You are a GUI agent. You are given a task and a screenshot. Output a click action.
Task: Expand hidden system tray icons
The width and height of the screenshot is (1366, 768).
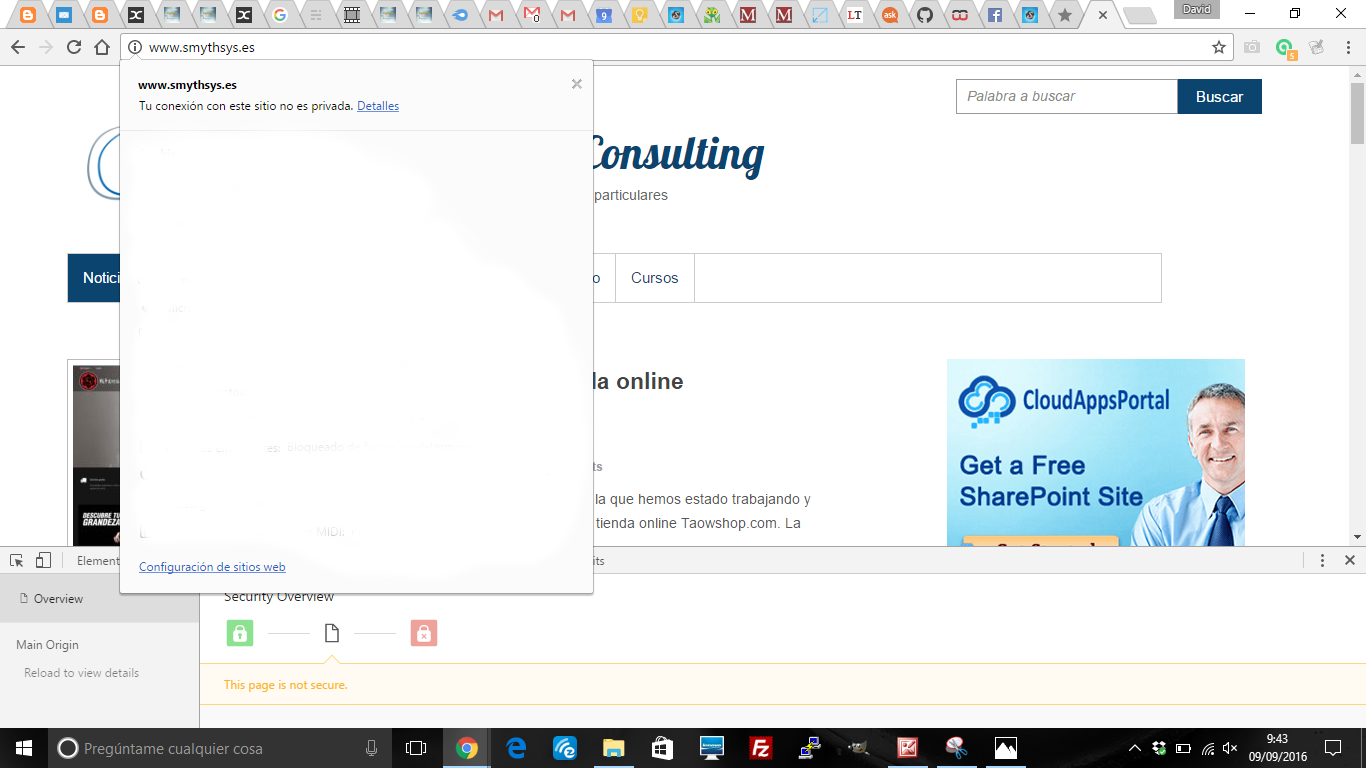pos(1134,748)
